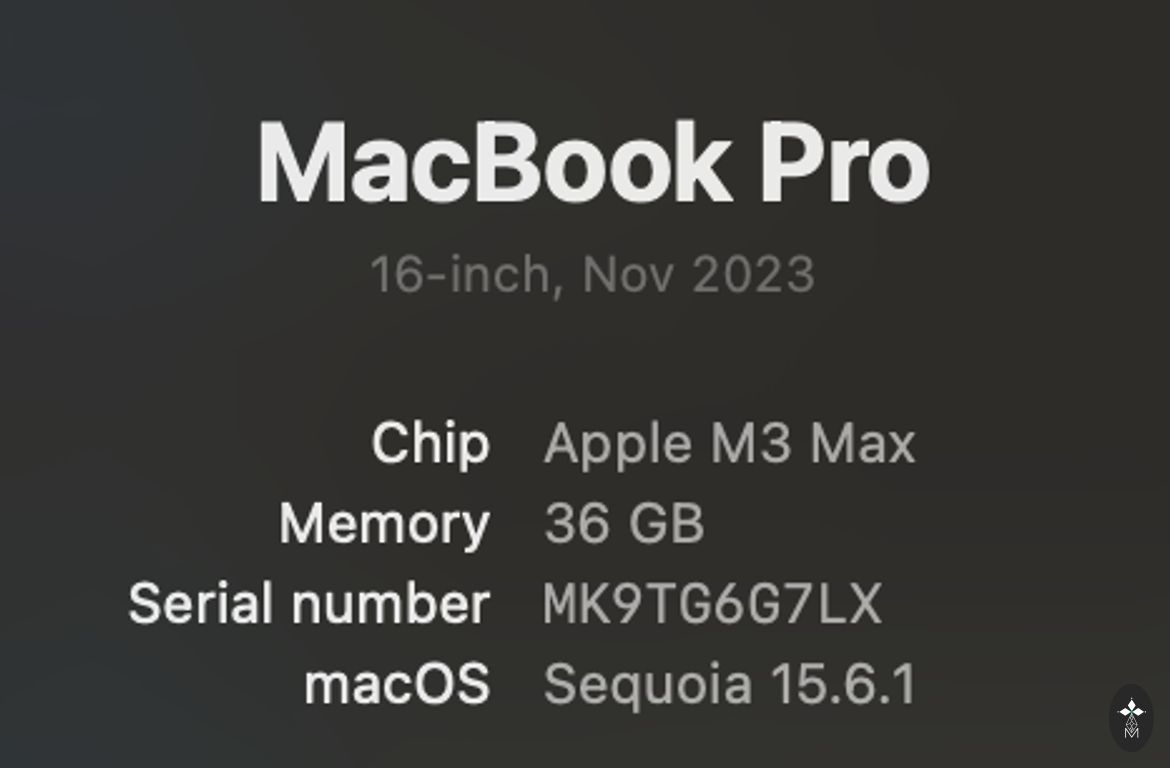Select the 16-inch model size text
The image size is (1170, 768).
(x=460, y=274)
